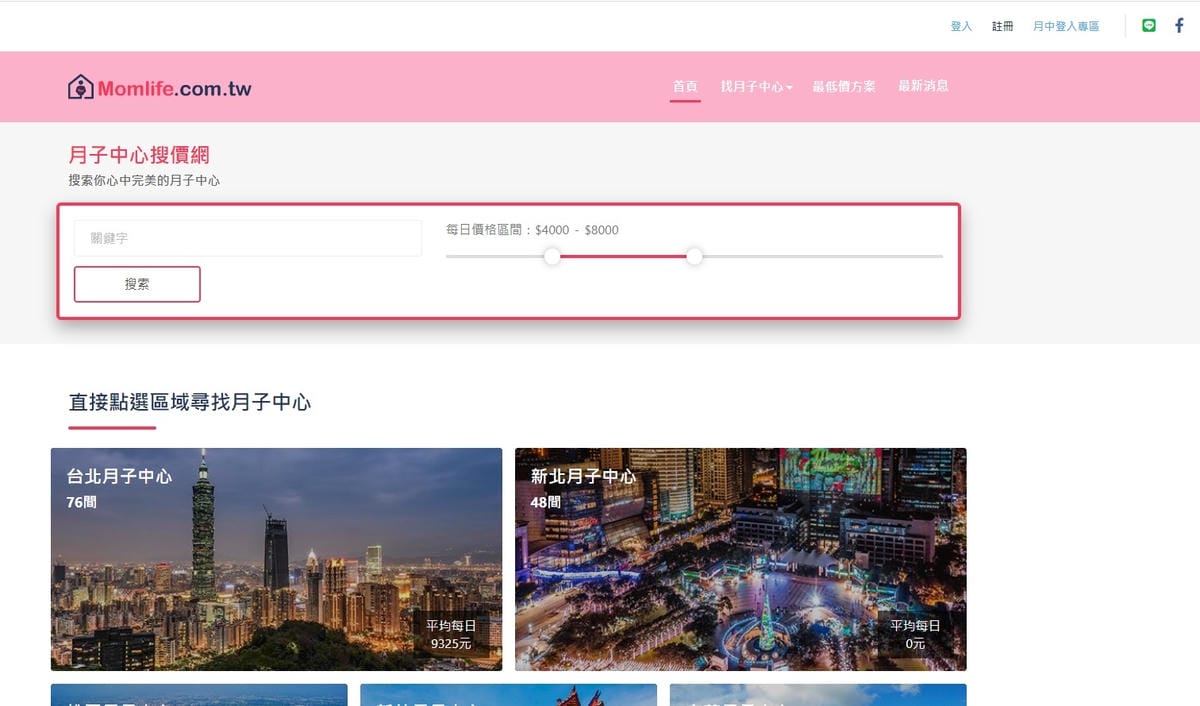
Task: Open 最低價方案 in navigation
Action: pyautogui.click(x=843, y=87)
